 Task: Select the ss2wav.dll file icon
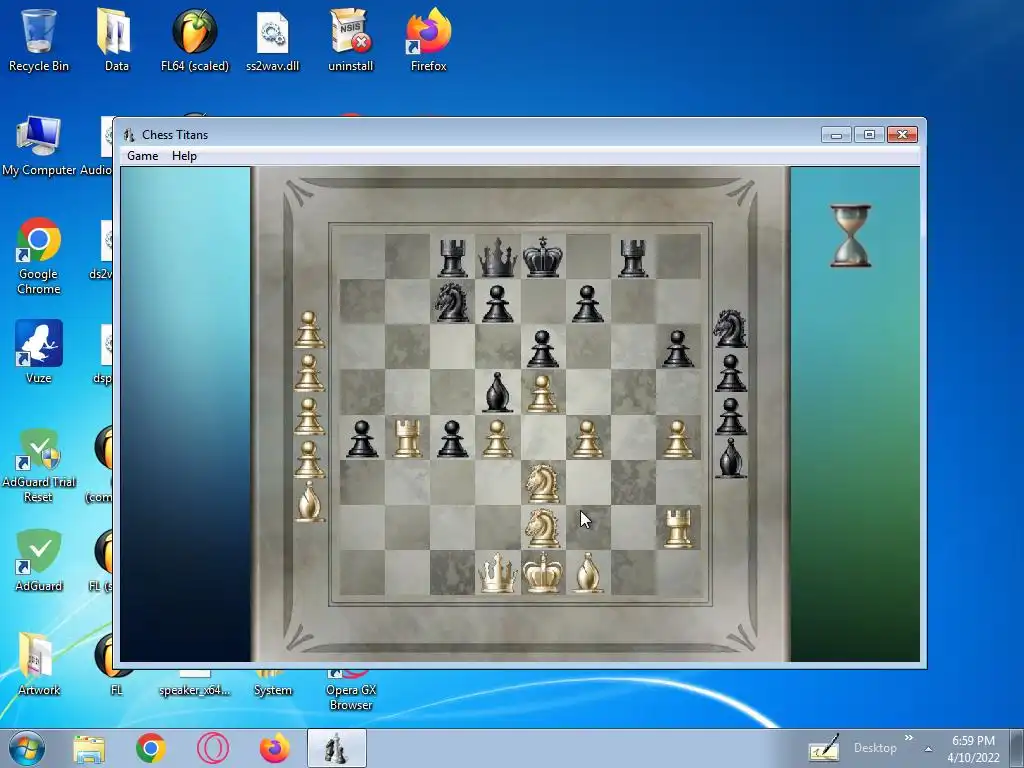point(272,39)
